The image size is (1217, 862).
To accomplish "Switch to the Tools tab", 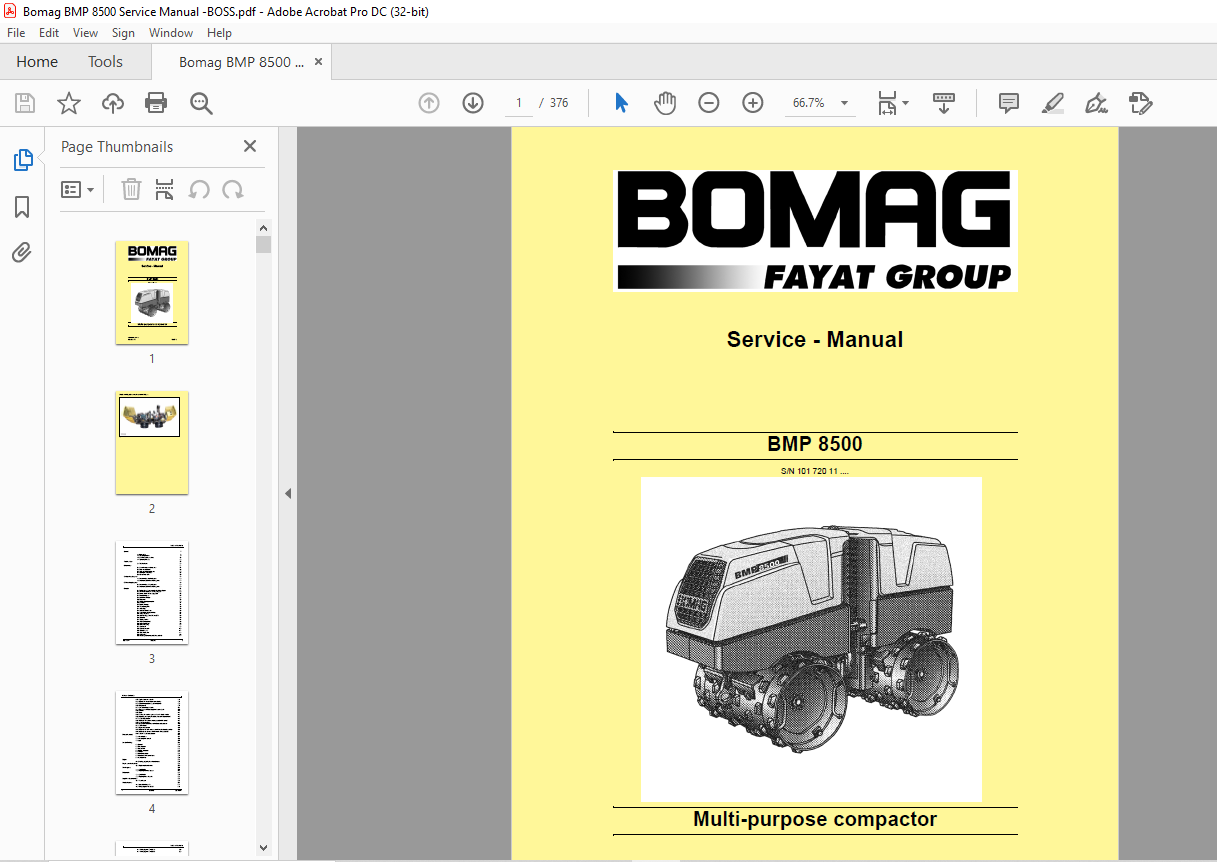I will tap(105, 62).
